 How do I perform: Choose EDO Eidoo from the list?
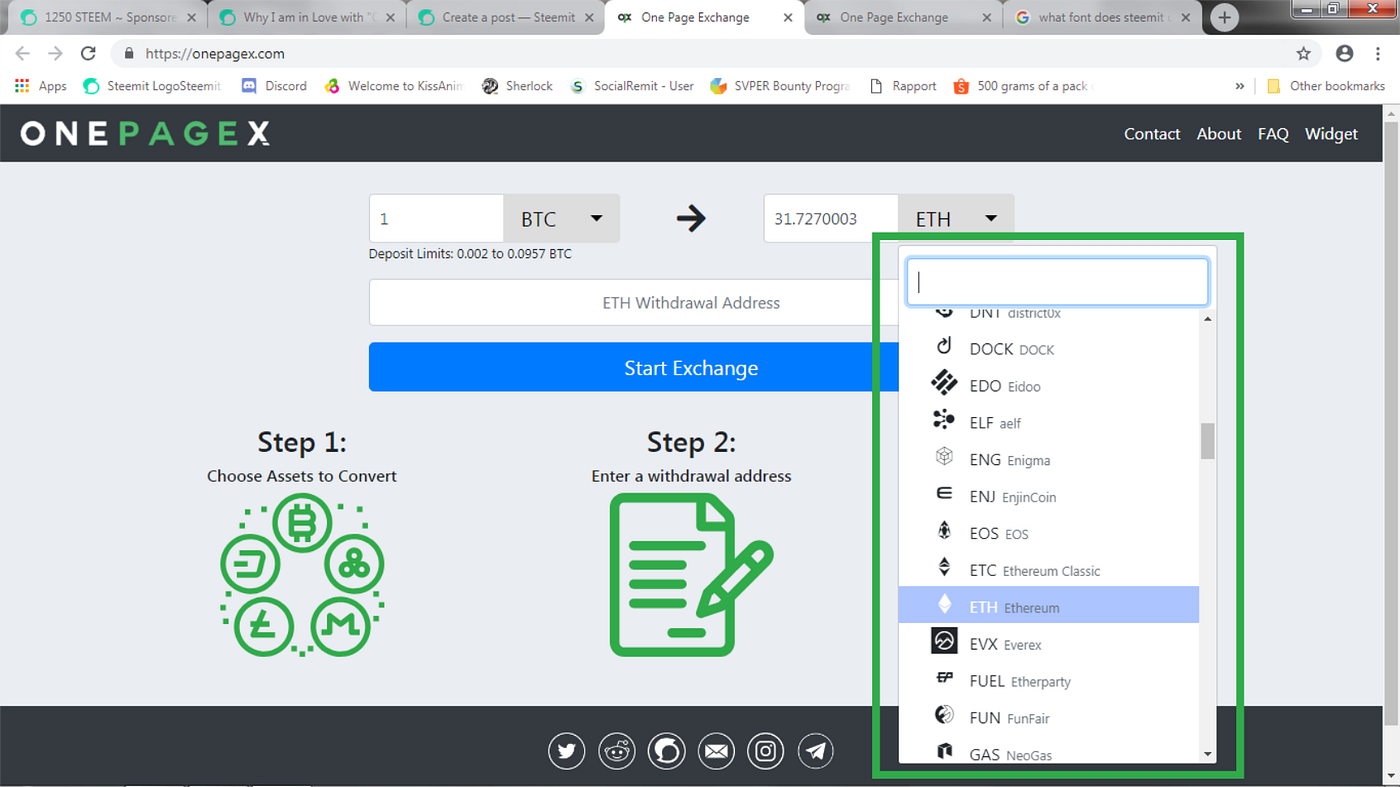pos(1049,386)
